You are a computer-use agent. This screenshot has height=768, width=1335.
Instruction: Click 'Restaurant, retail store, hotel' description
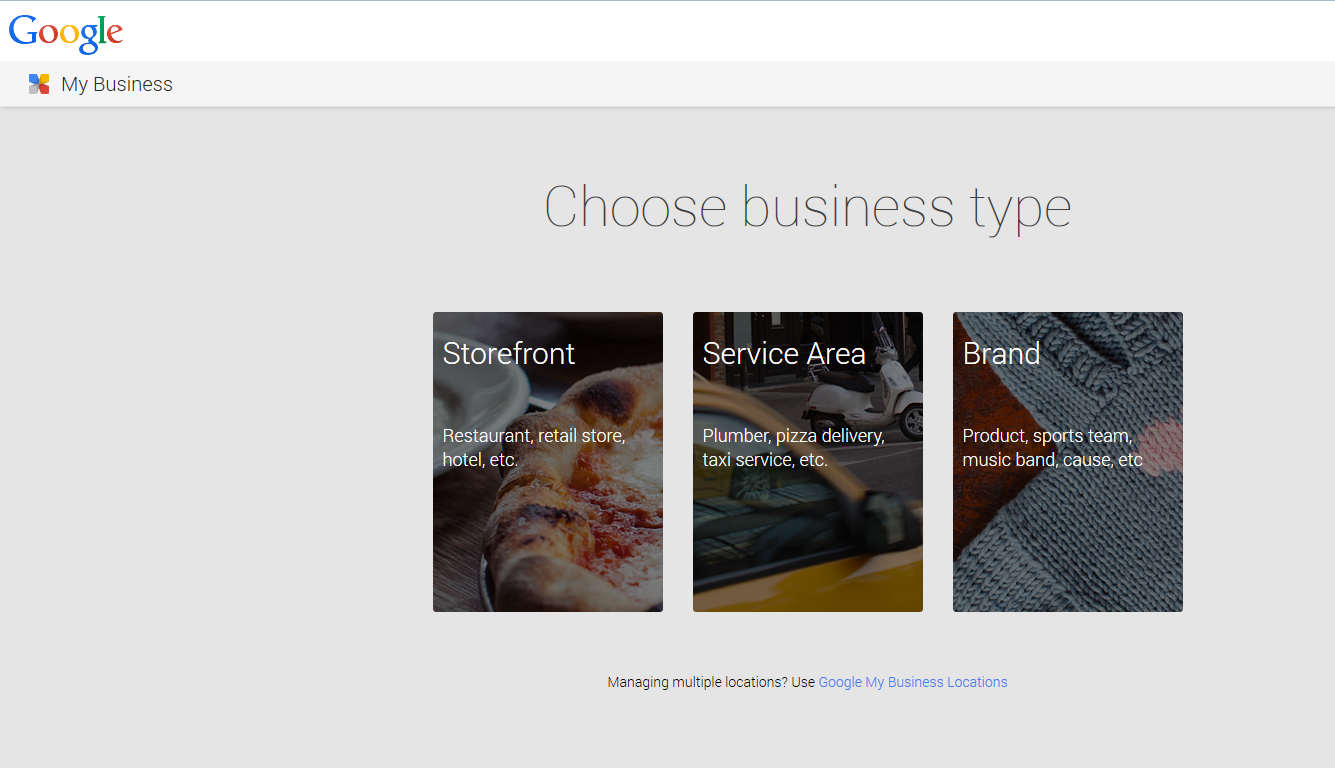point(533,448)
